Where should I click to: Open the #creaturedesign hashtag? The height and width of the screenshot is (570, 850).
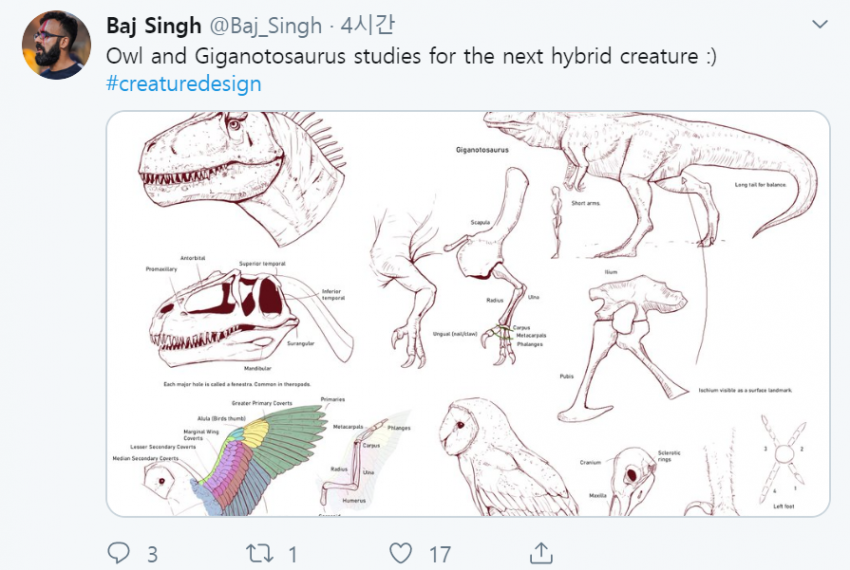tap(183, 83)
